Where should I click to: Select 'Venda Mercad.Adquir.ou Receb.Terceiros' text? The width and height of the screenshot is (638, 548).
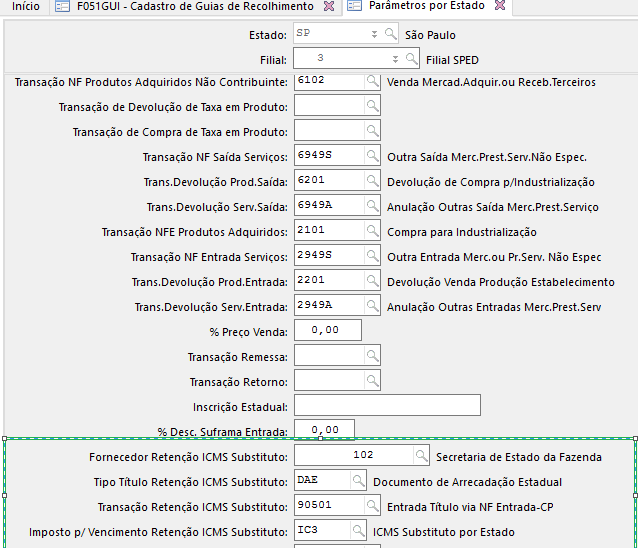[491, 82]
